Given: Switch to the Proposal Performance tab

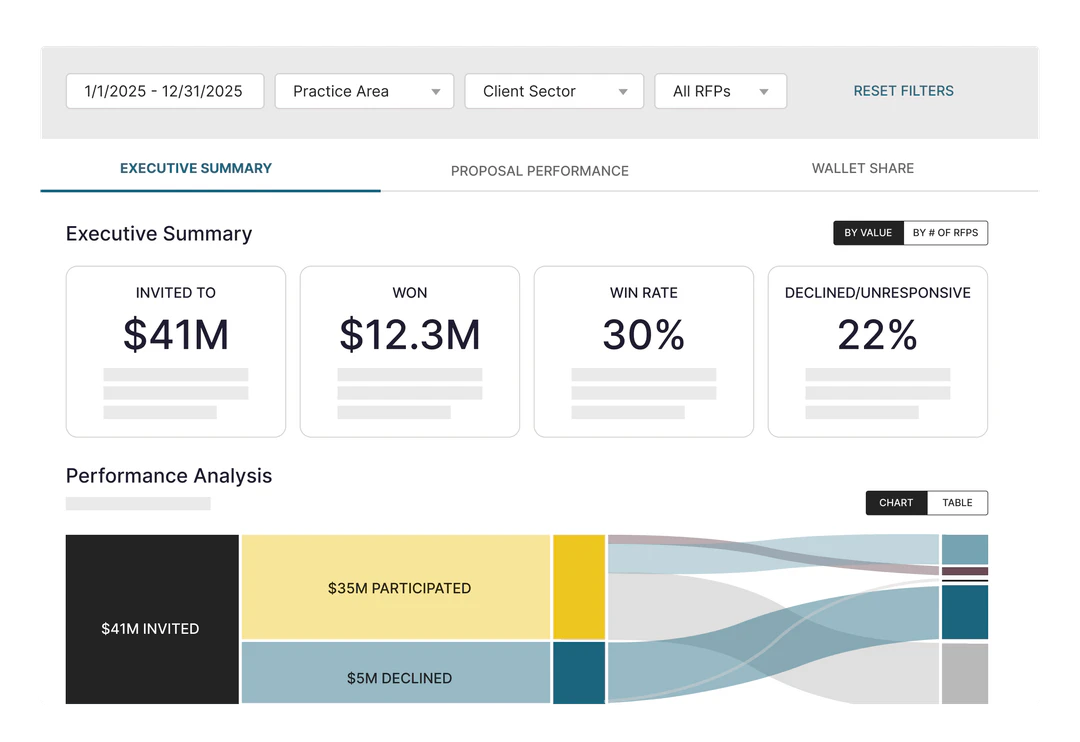Looking at the screenshot, I should pos(539,171).
